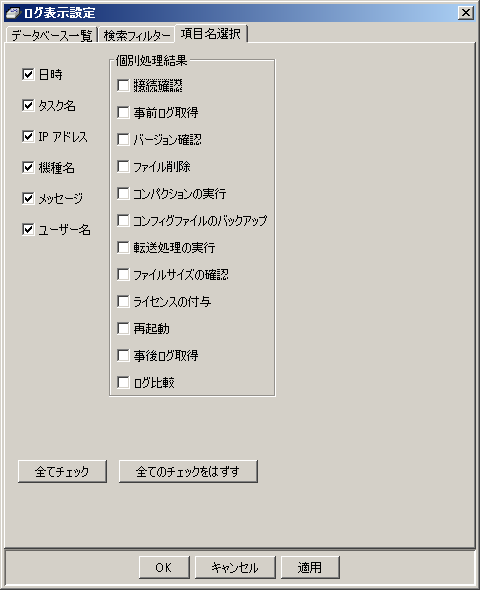
Task: Uncheck the 日時 checkbox
Action: [x=28, y=75]
